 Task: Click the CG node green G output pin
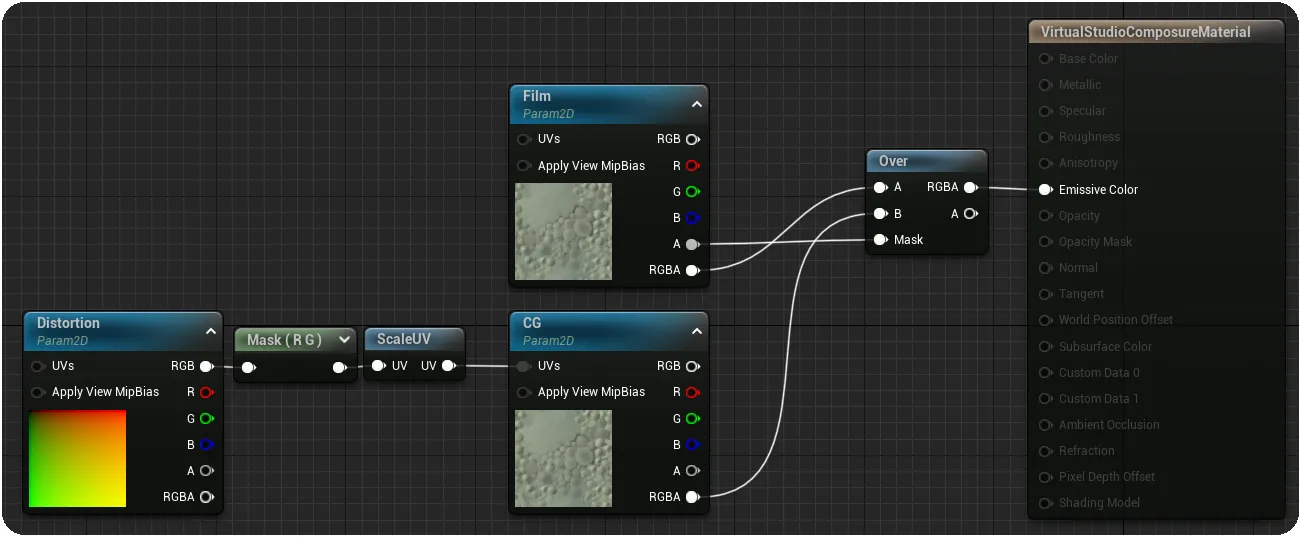[692, 418]
